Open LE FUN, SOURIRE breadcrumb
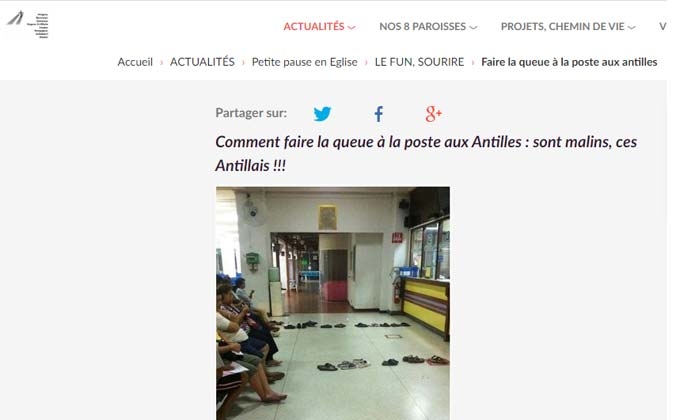The width and height of the screenshot is (675, 420). (x=419, y=62)
